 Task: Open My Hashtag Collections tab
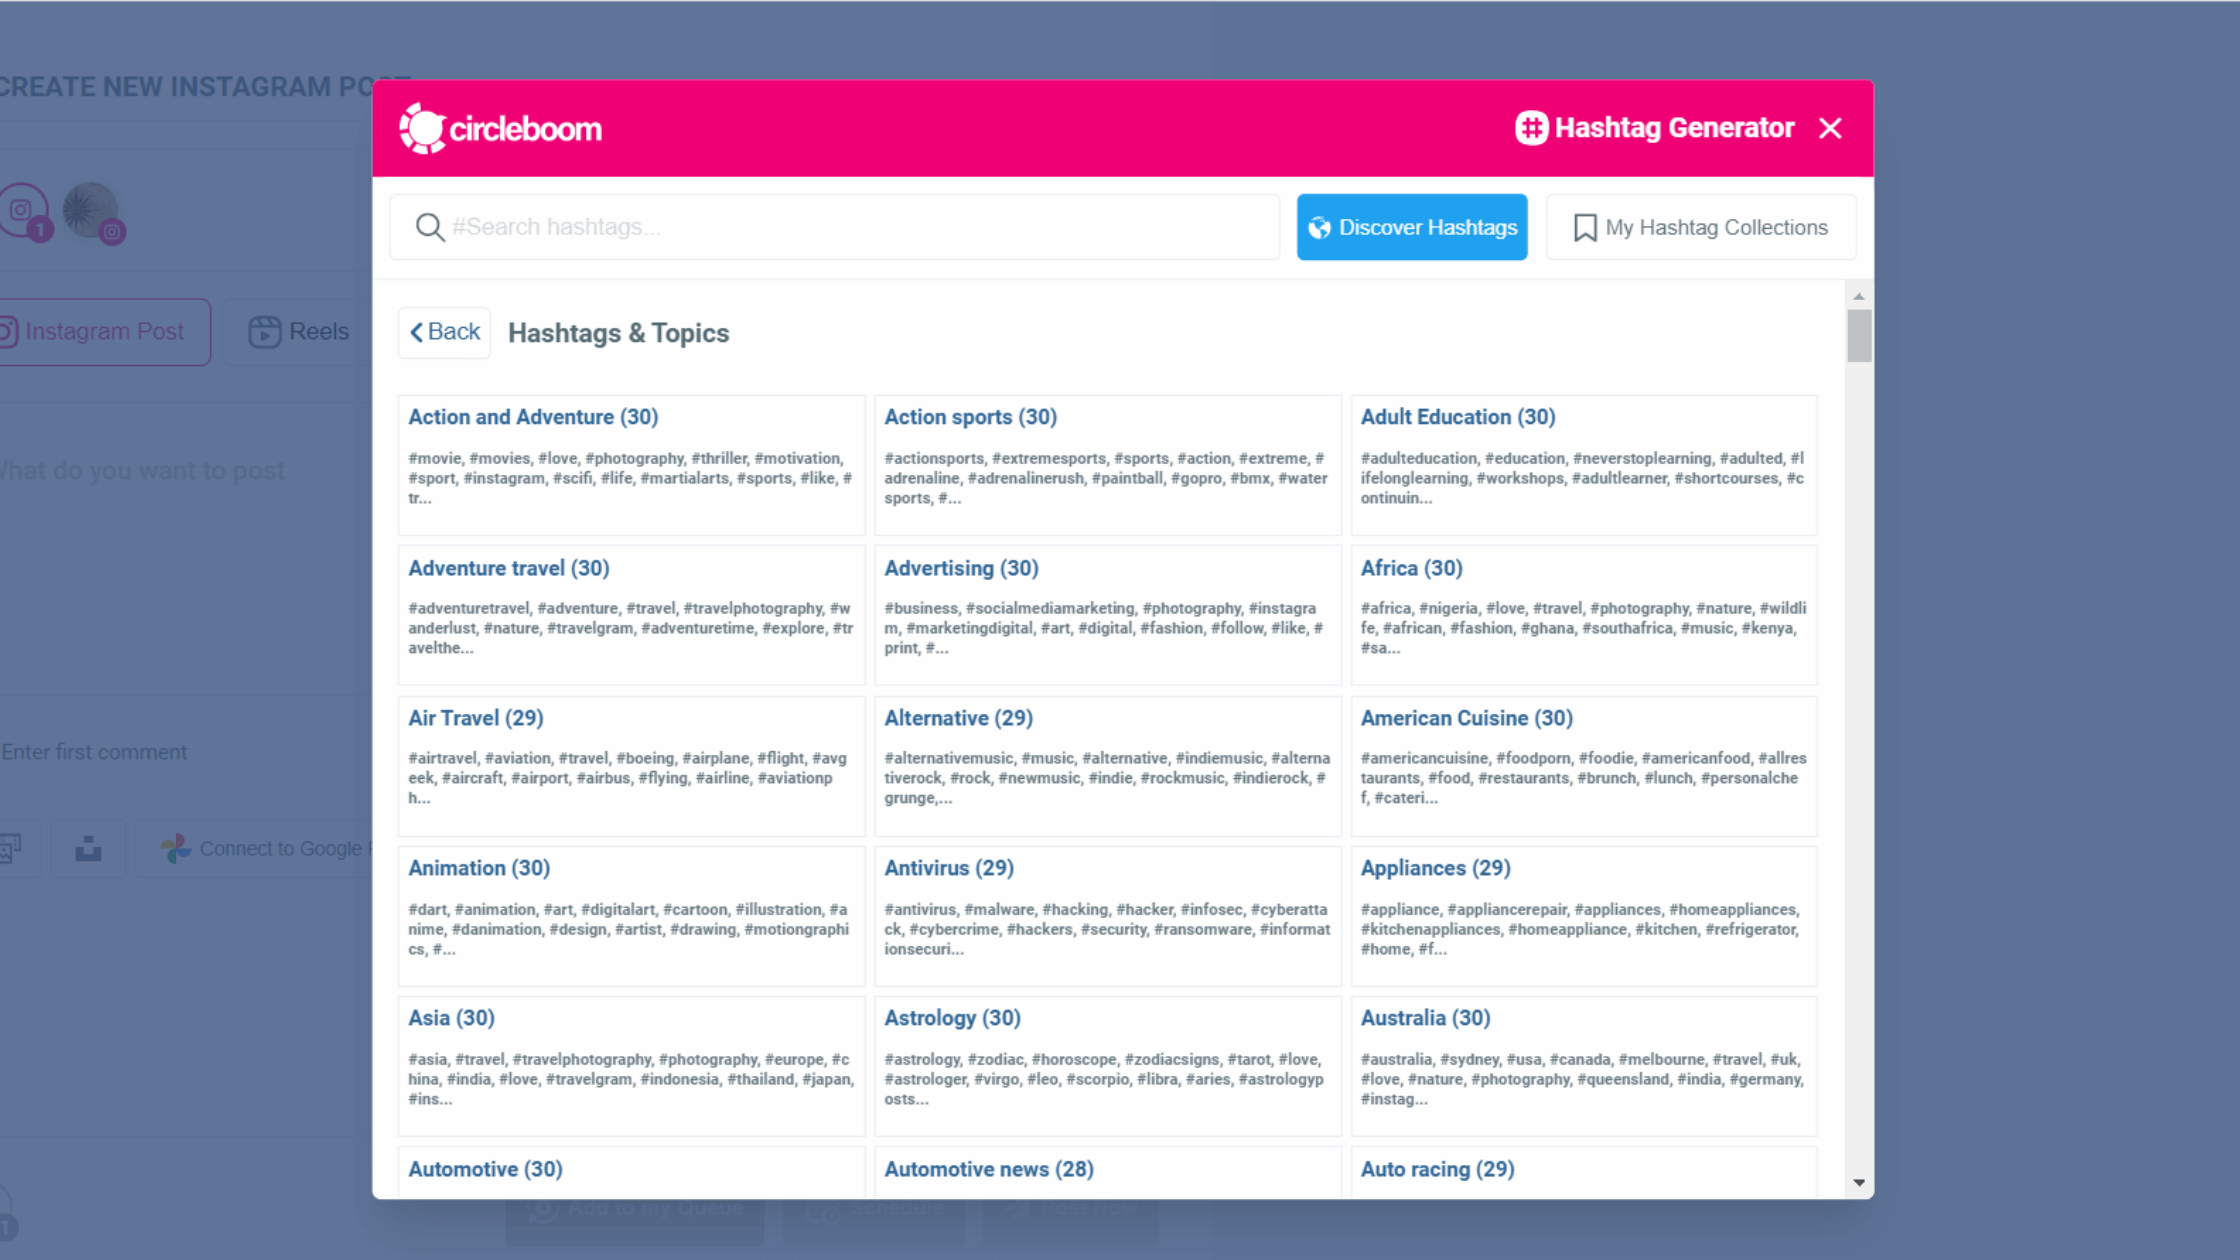click(1700, 228)
